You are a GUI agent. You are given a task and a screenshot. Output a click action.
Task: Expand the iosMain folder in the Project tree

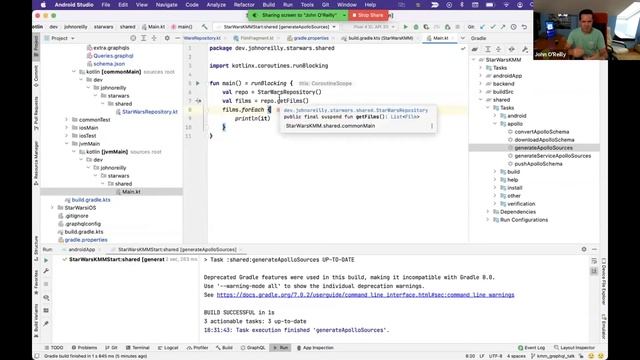[67, 128]
